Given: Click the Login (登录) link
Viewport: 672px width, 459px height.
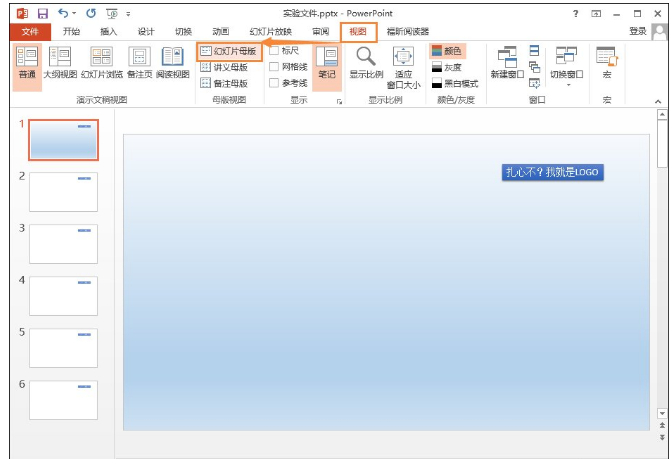Looking at the screenshot, I should (x=637, y=31).
